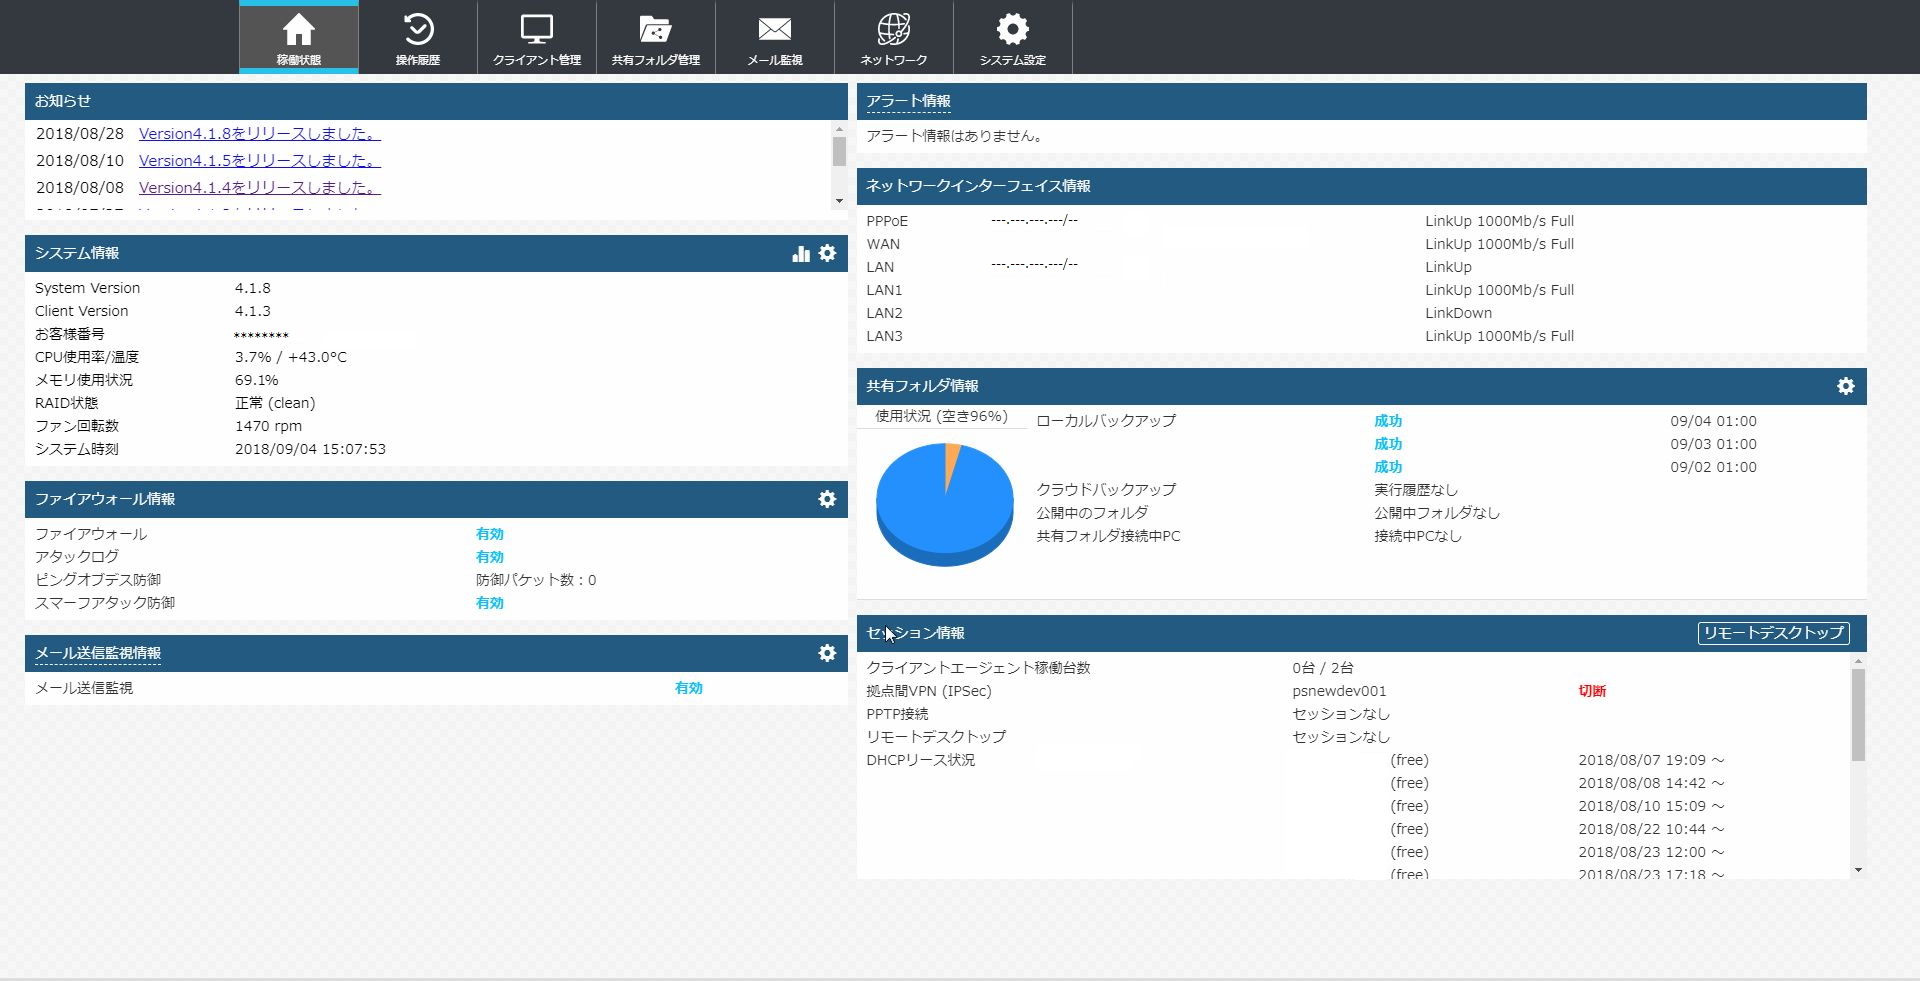Click memory usage value 69.1%
Screen dimensions: 1920x981
(x=257, y=380)
